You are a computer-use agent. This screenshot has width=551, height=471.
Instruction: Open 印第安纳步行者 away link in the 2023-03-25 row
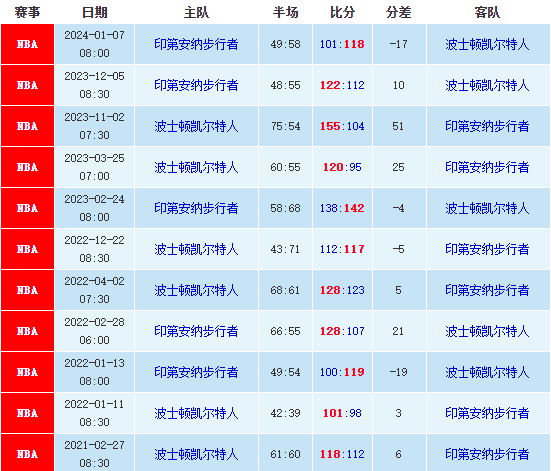tap(487, 167)
